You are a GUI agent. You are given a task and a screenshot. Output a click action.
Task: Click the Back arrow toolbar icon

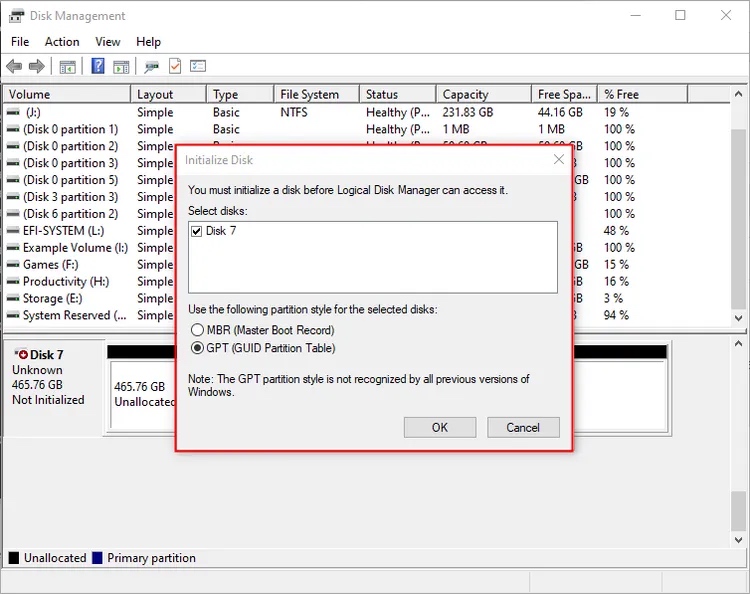click(14, 66)
